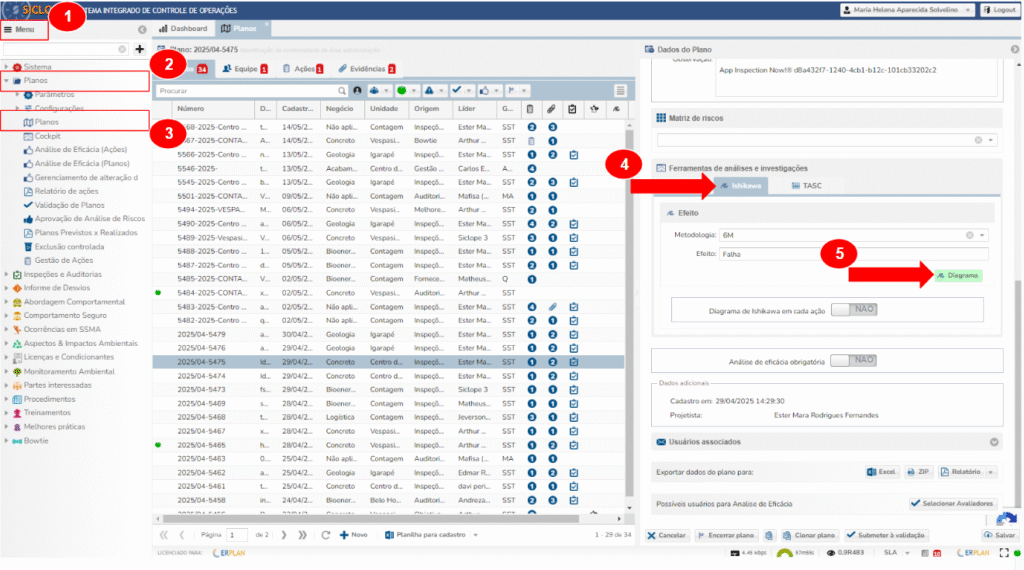Screen dimensions: 1024x570
Task: Open Validação de Planos in sidebar
Action: 69,205
